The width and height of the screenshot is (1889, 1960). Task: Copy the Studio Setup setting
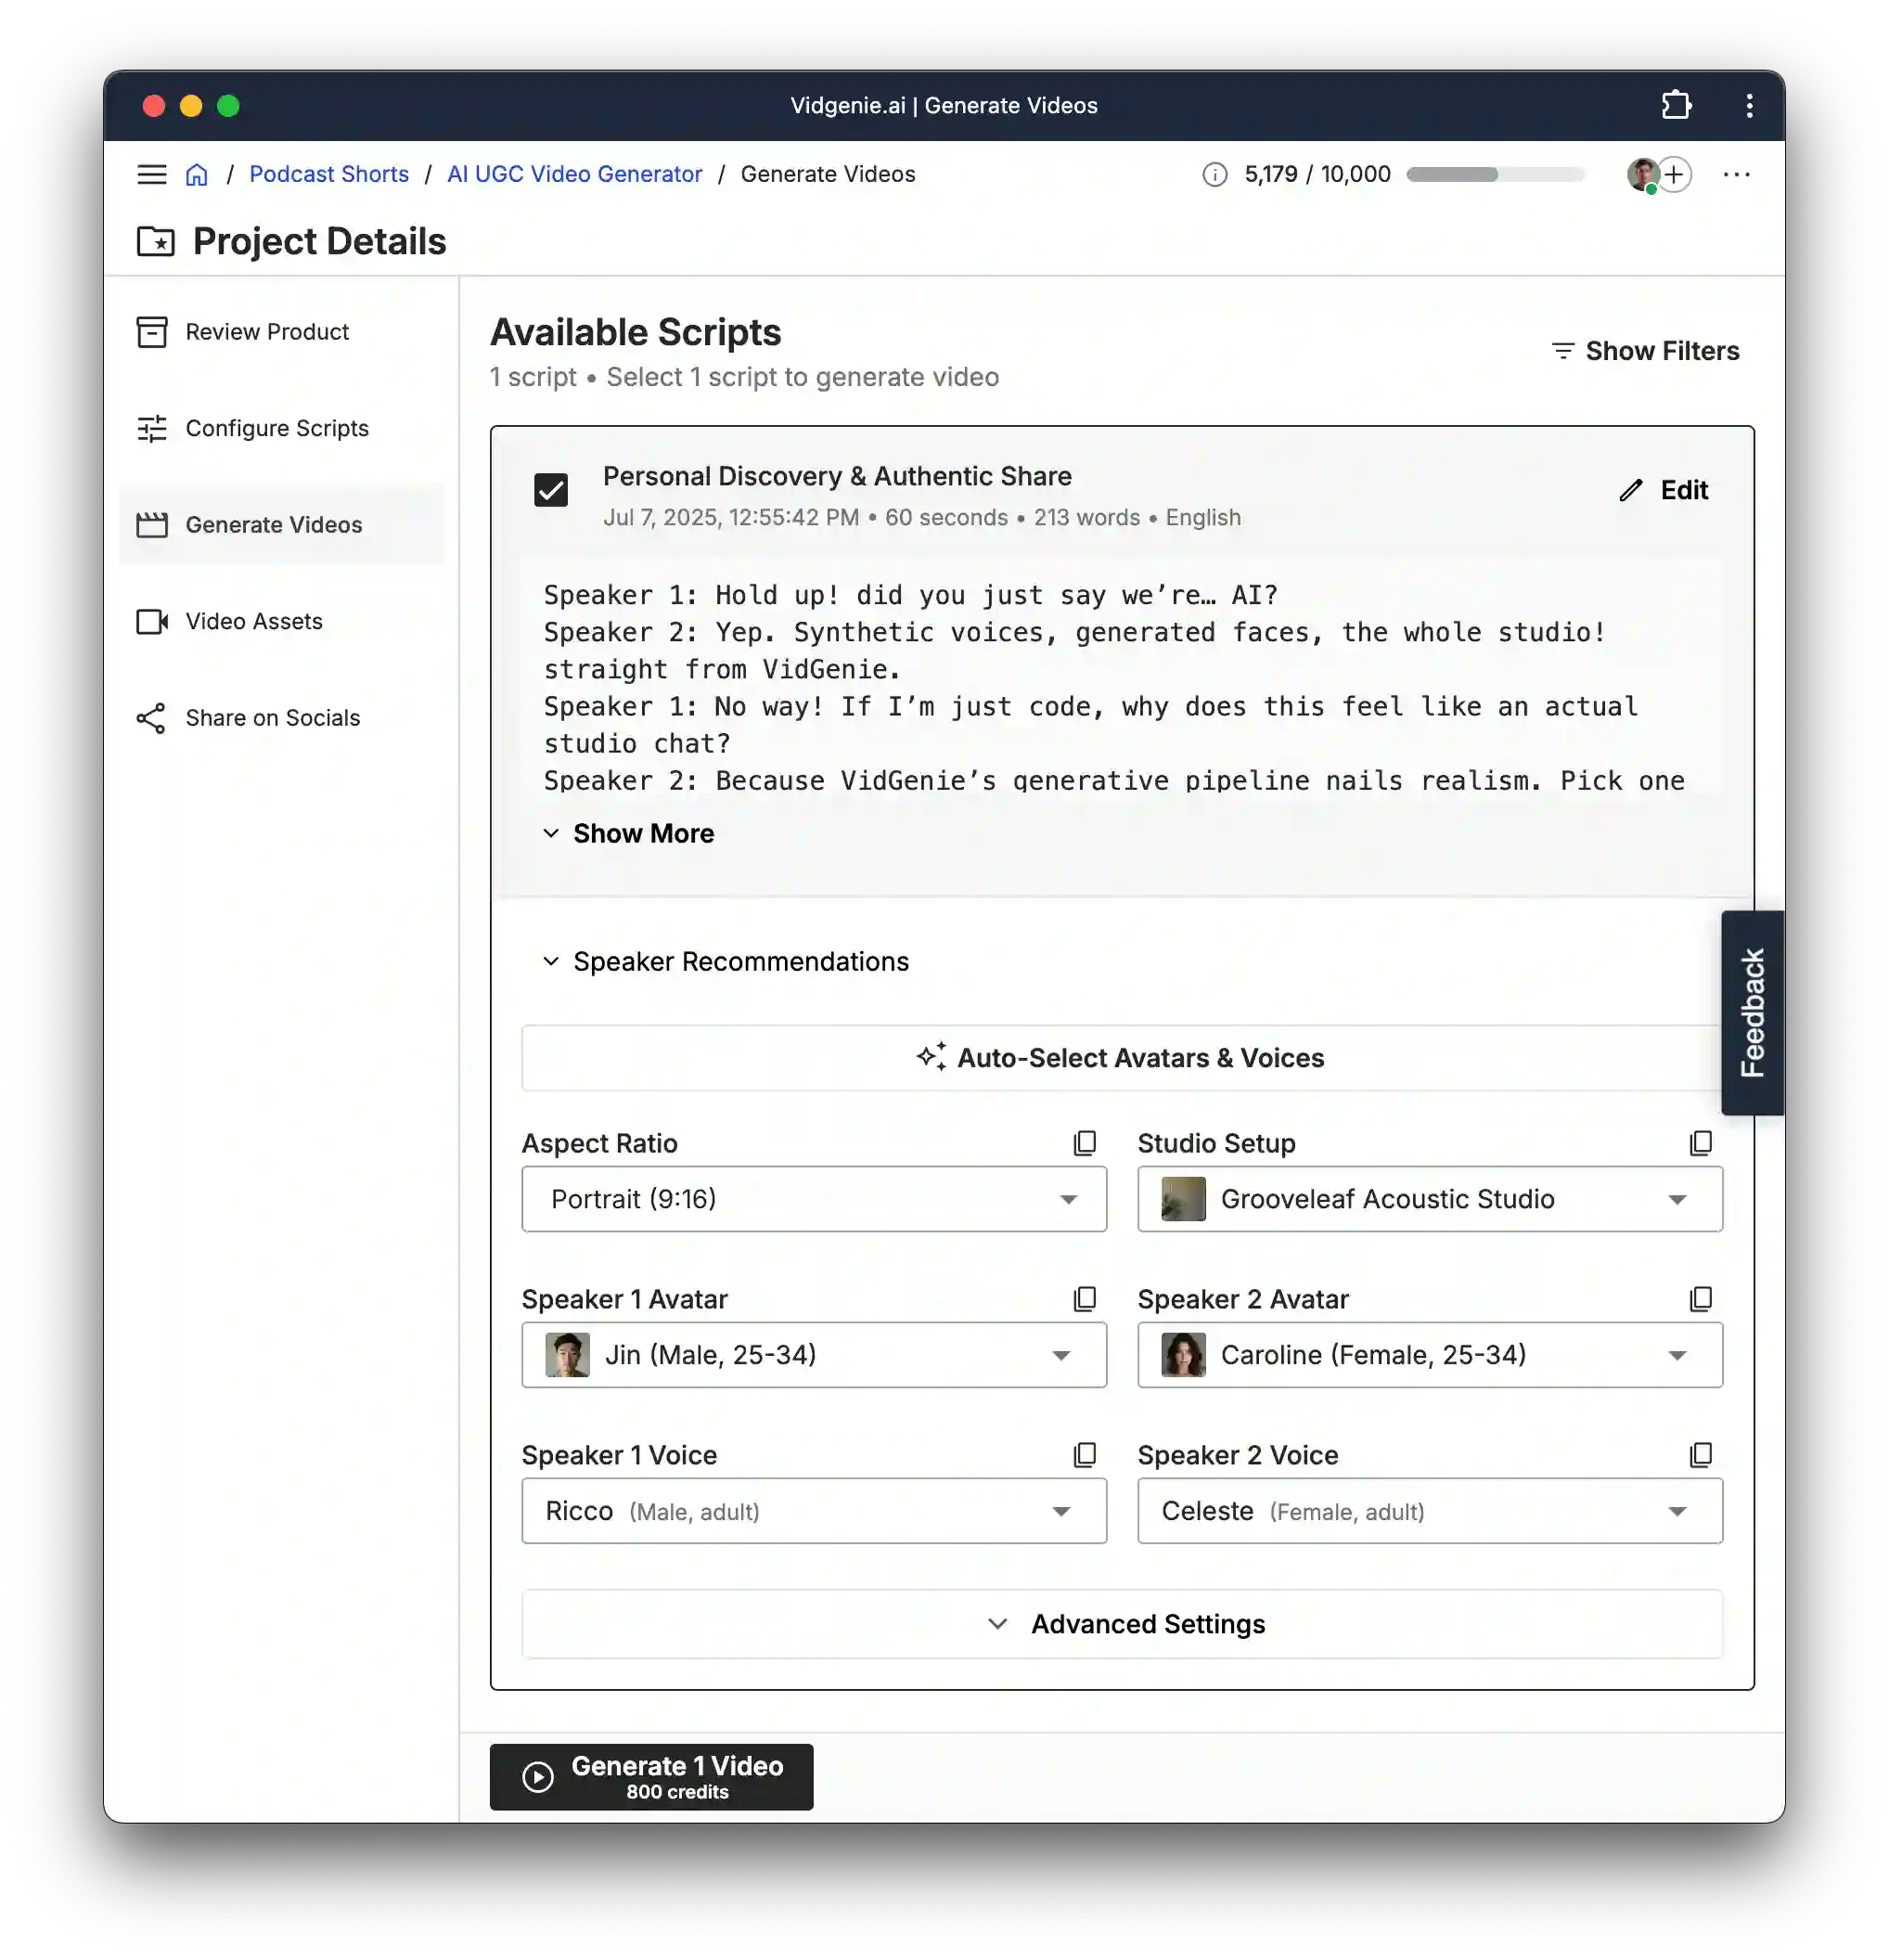(1701, 1142)
